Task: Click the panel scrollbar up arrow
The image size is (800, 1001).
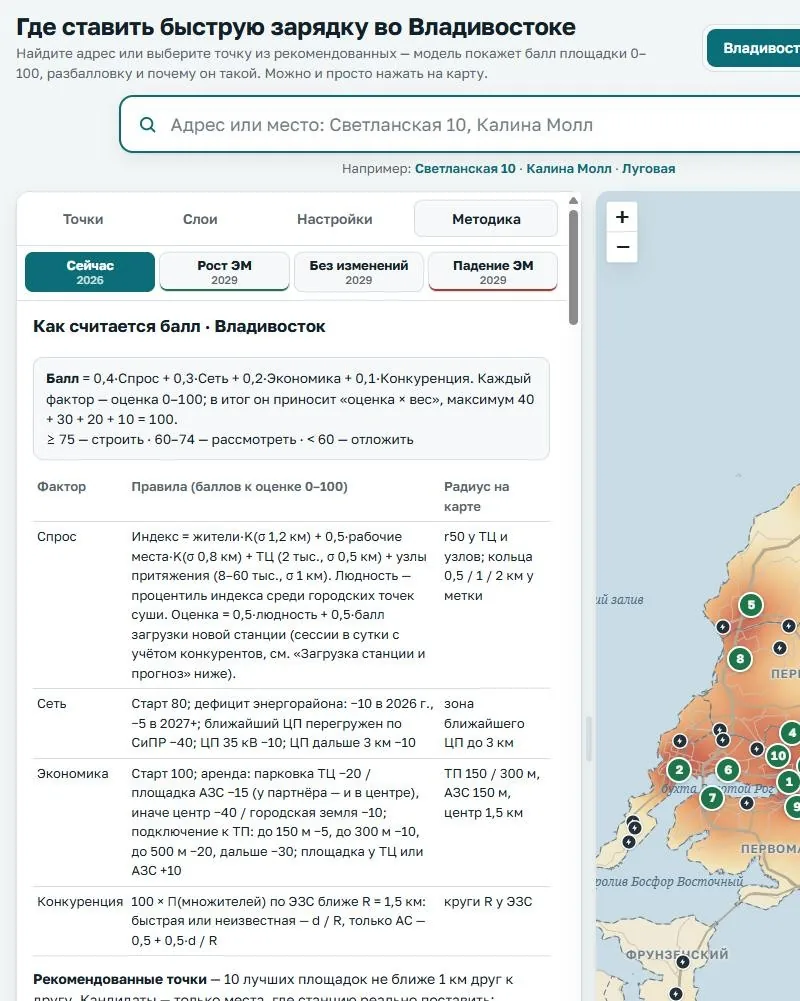Action: tap(573, 200)
